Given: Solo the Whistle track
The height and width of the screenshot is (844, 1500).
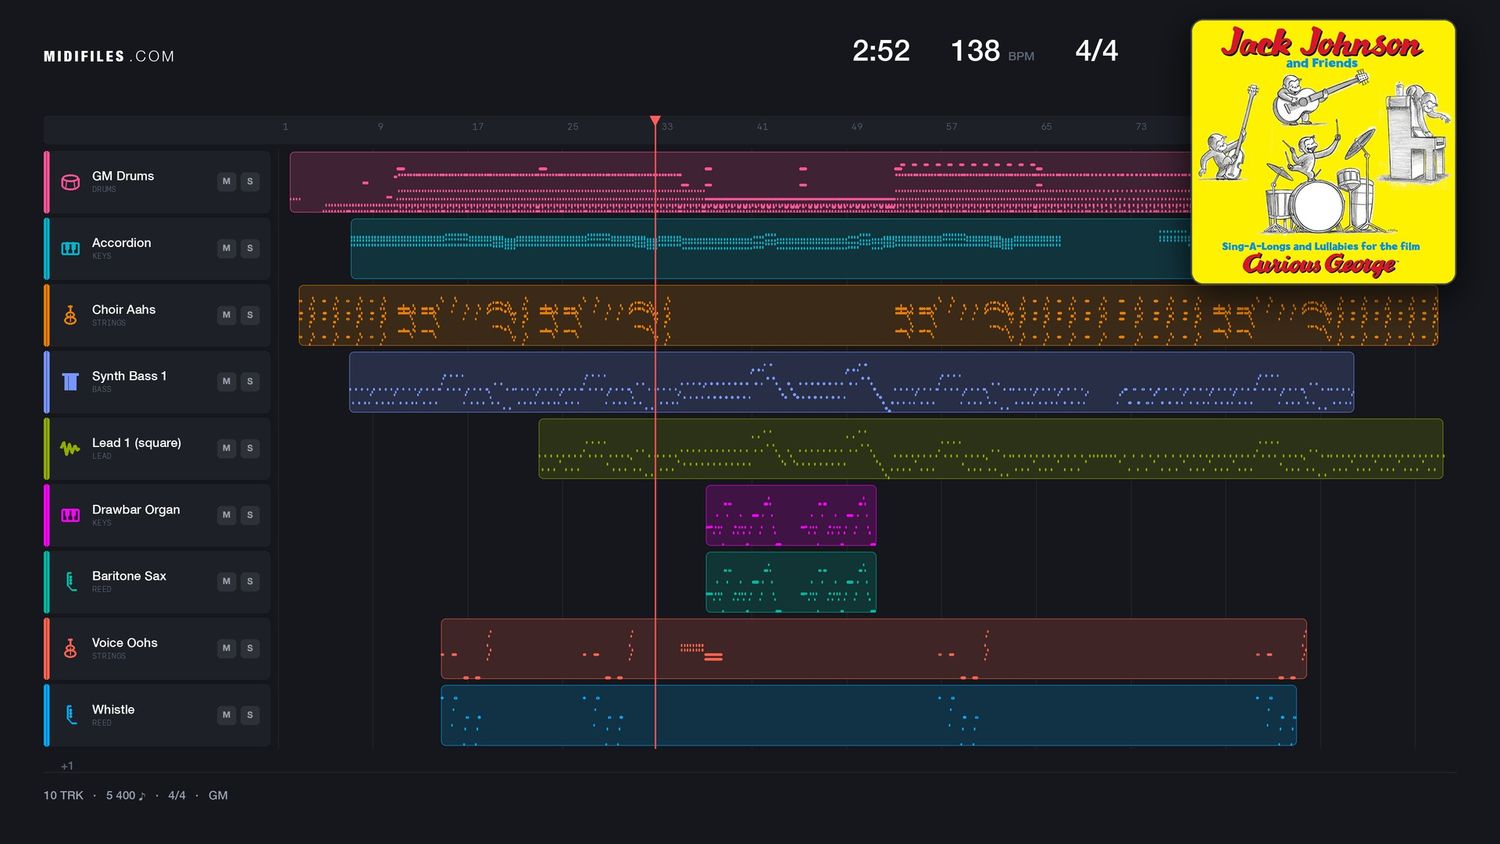Looking at the screenshot, I should 250,715.
